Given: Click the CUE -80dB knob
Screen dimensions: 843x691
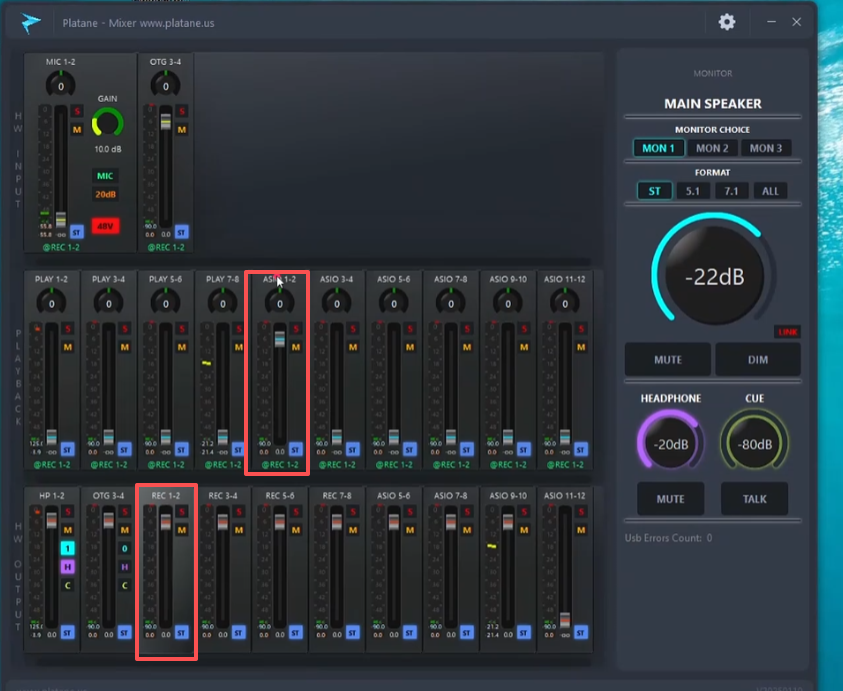Looking at the screenshot, I should (x=754, y=444).
